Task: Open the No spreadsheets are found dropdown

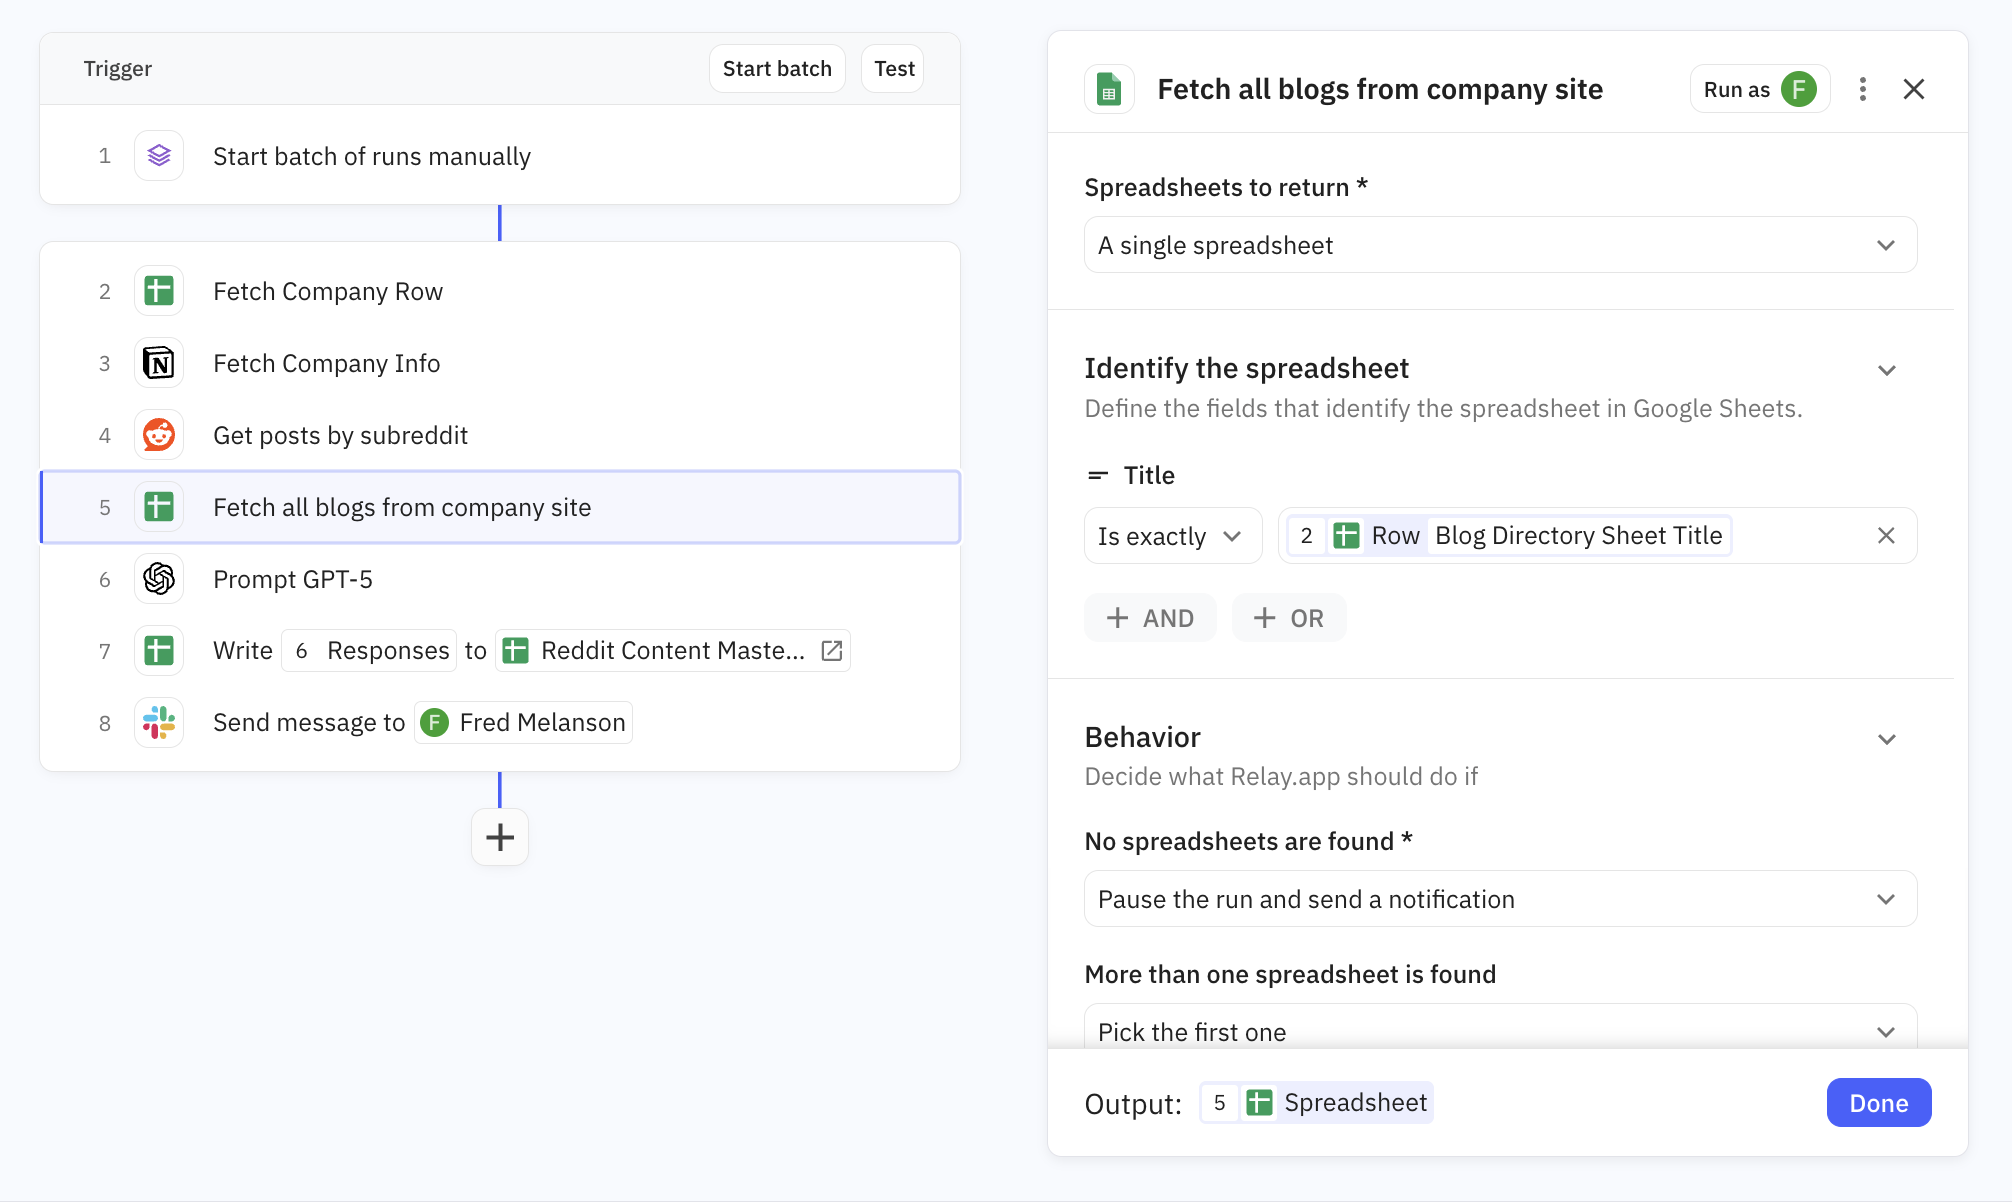Action: [1500, 899]
